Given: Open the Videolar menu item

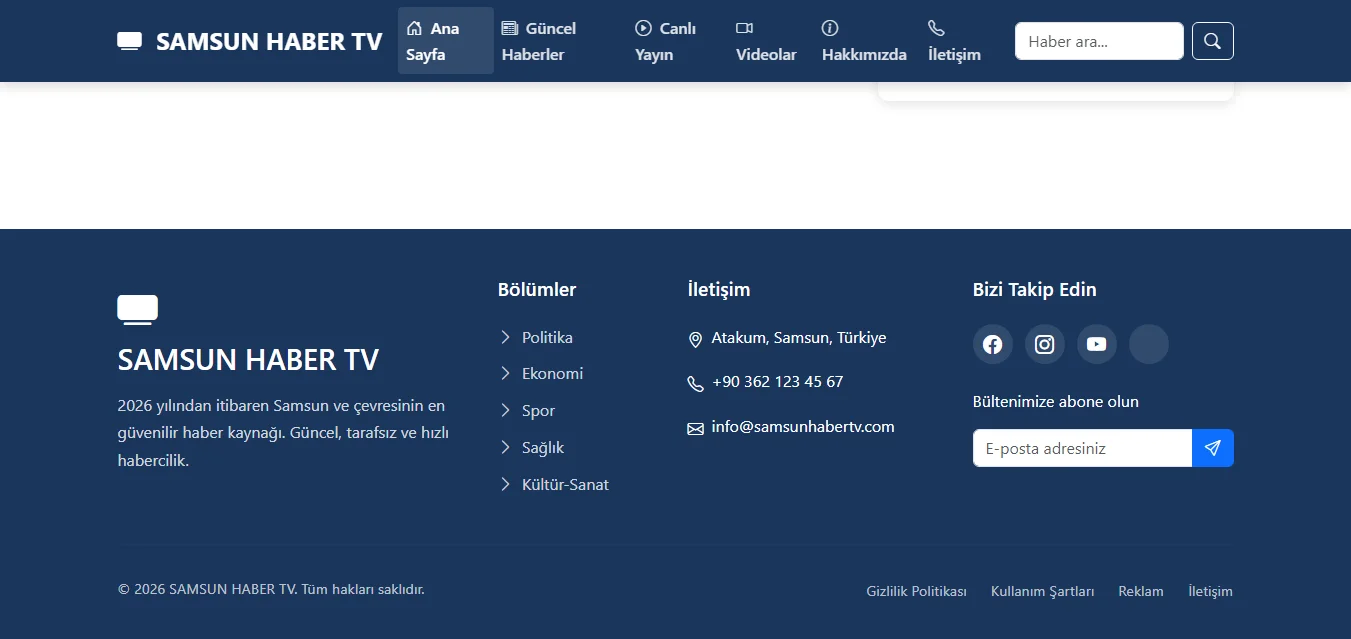Looking at the screenshot, I should [766, 41].
